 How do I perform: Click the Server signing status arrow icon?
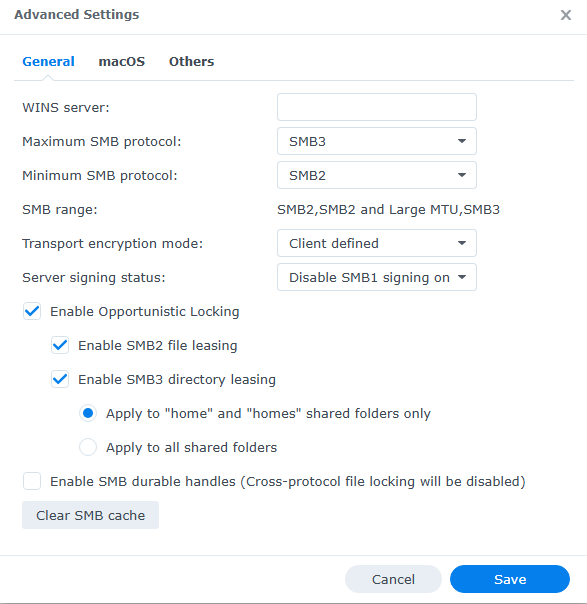click(x=462, y=277)
